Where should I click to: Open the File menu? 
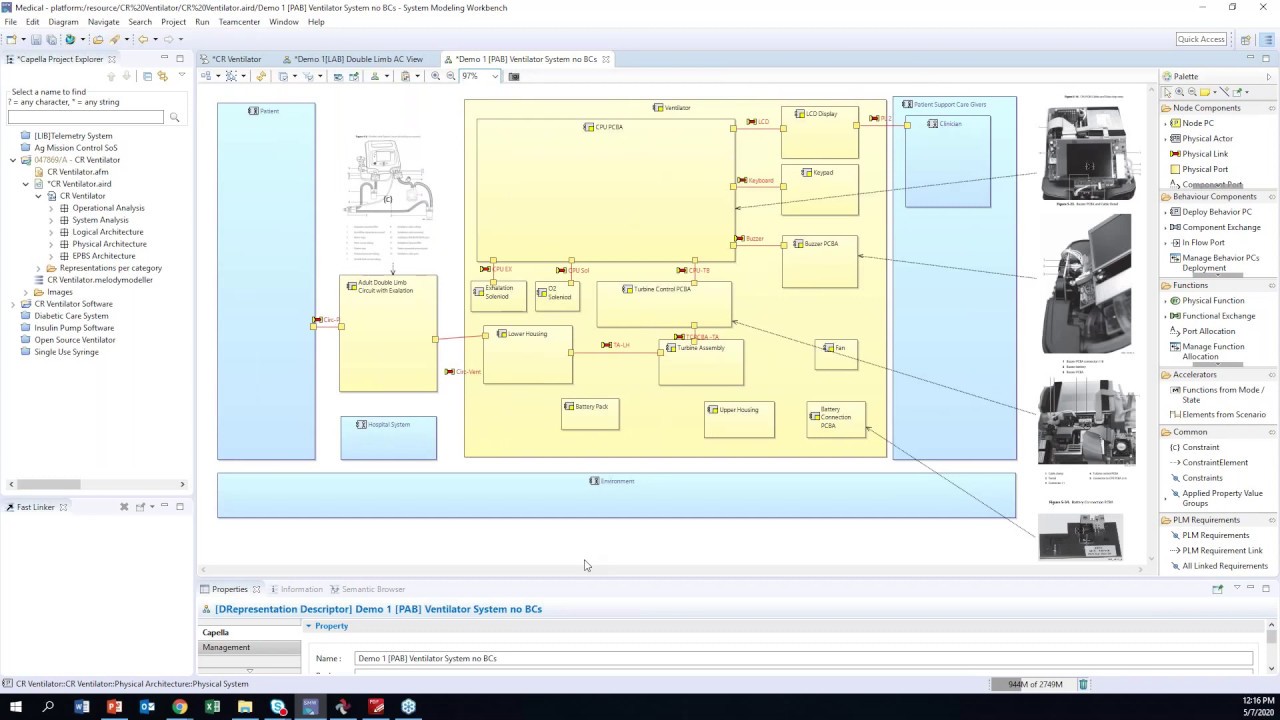[10, 21]
